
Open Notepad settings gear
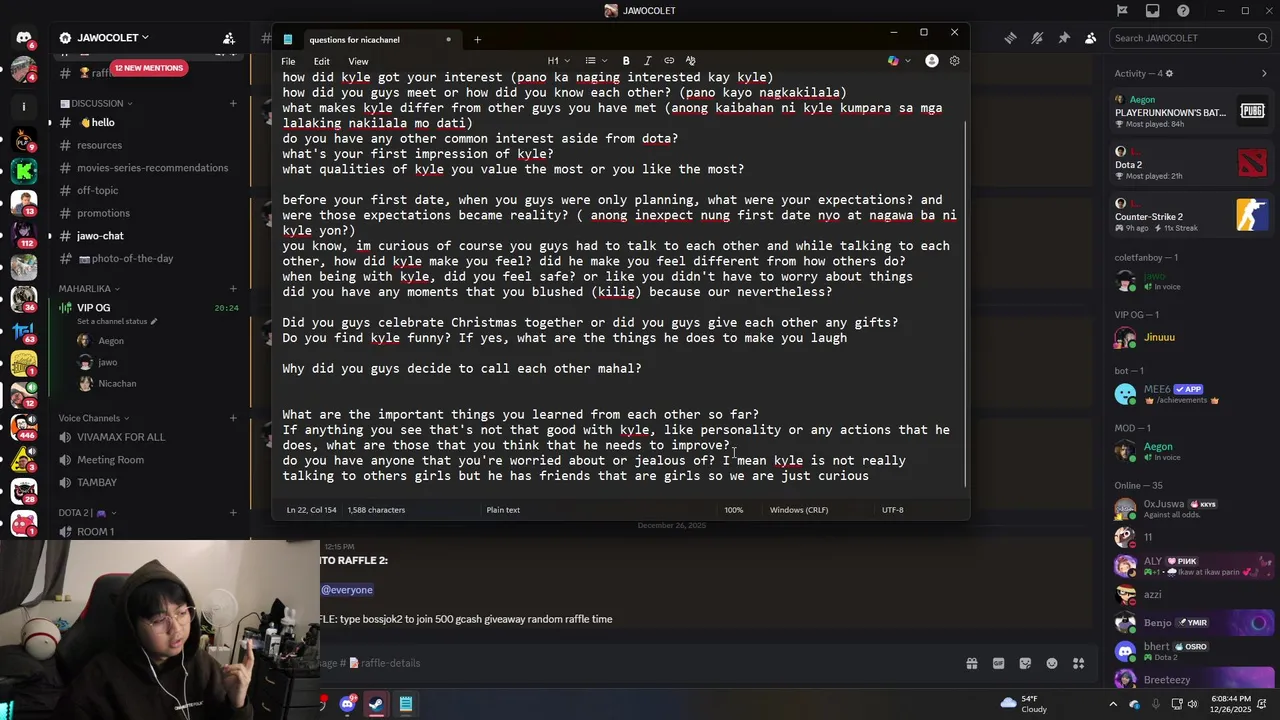(954, 61)
